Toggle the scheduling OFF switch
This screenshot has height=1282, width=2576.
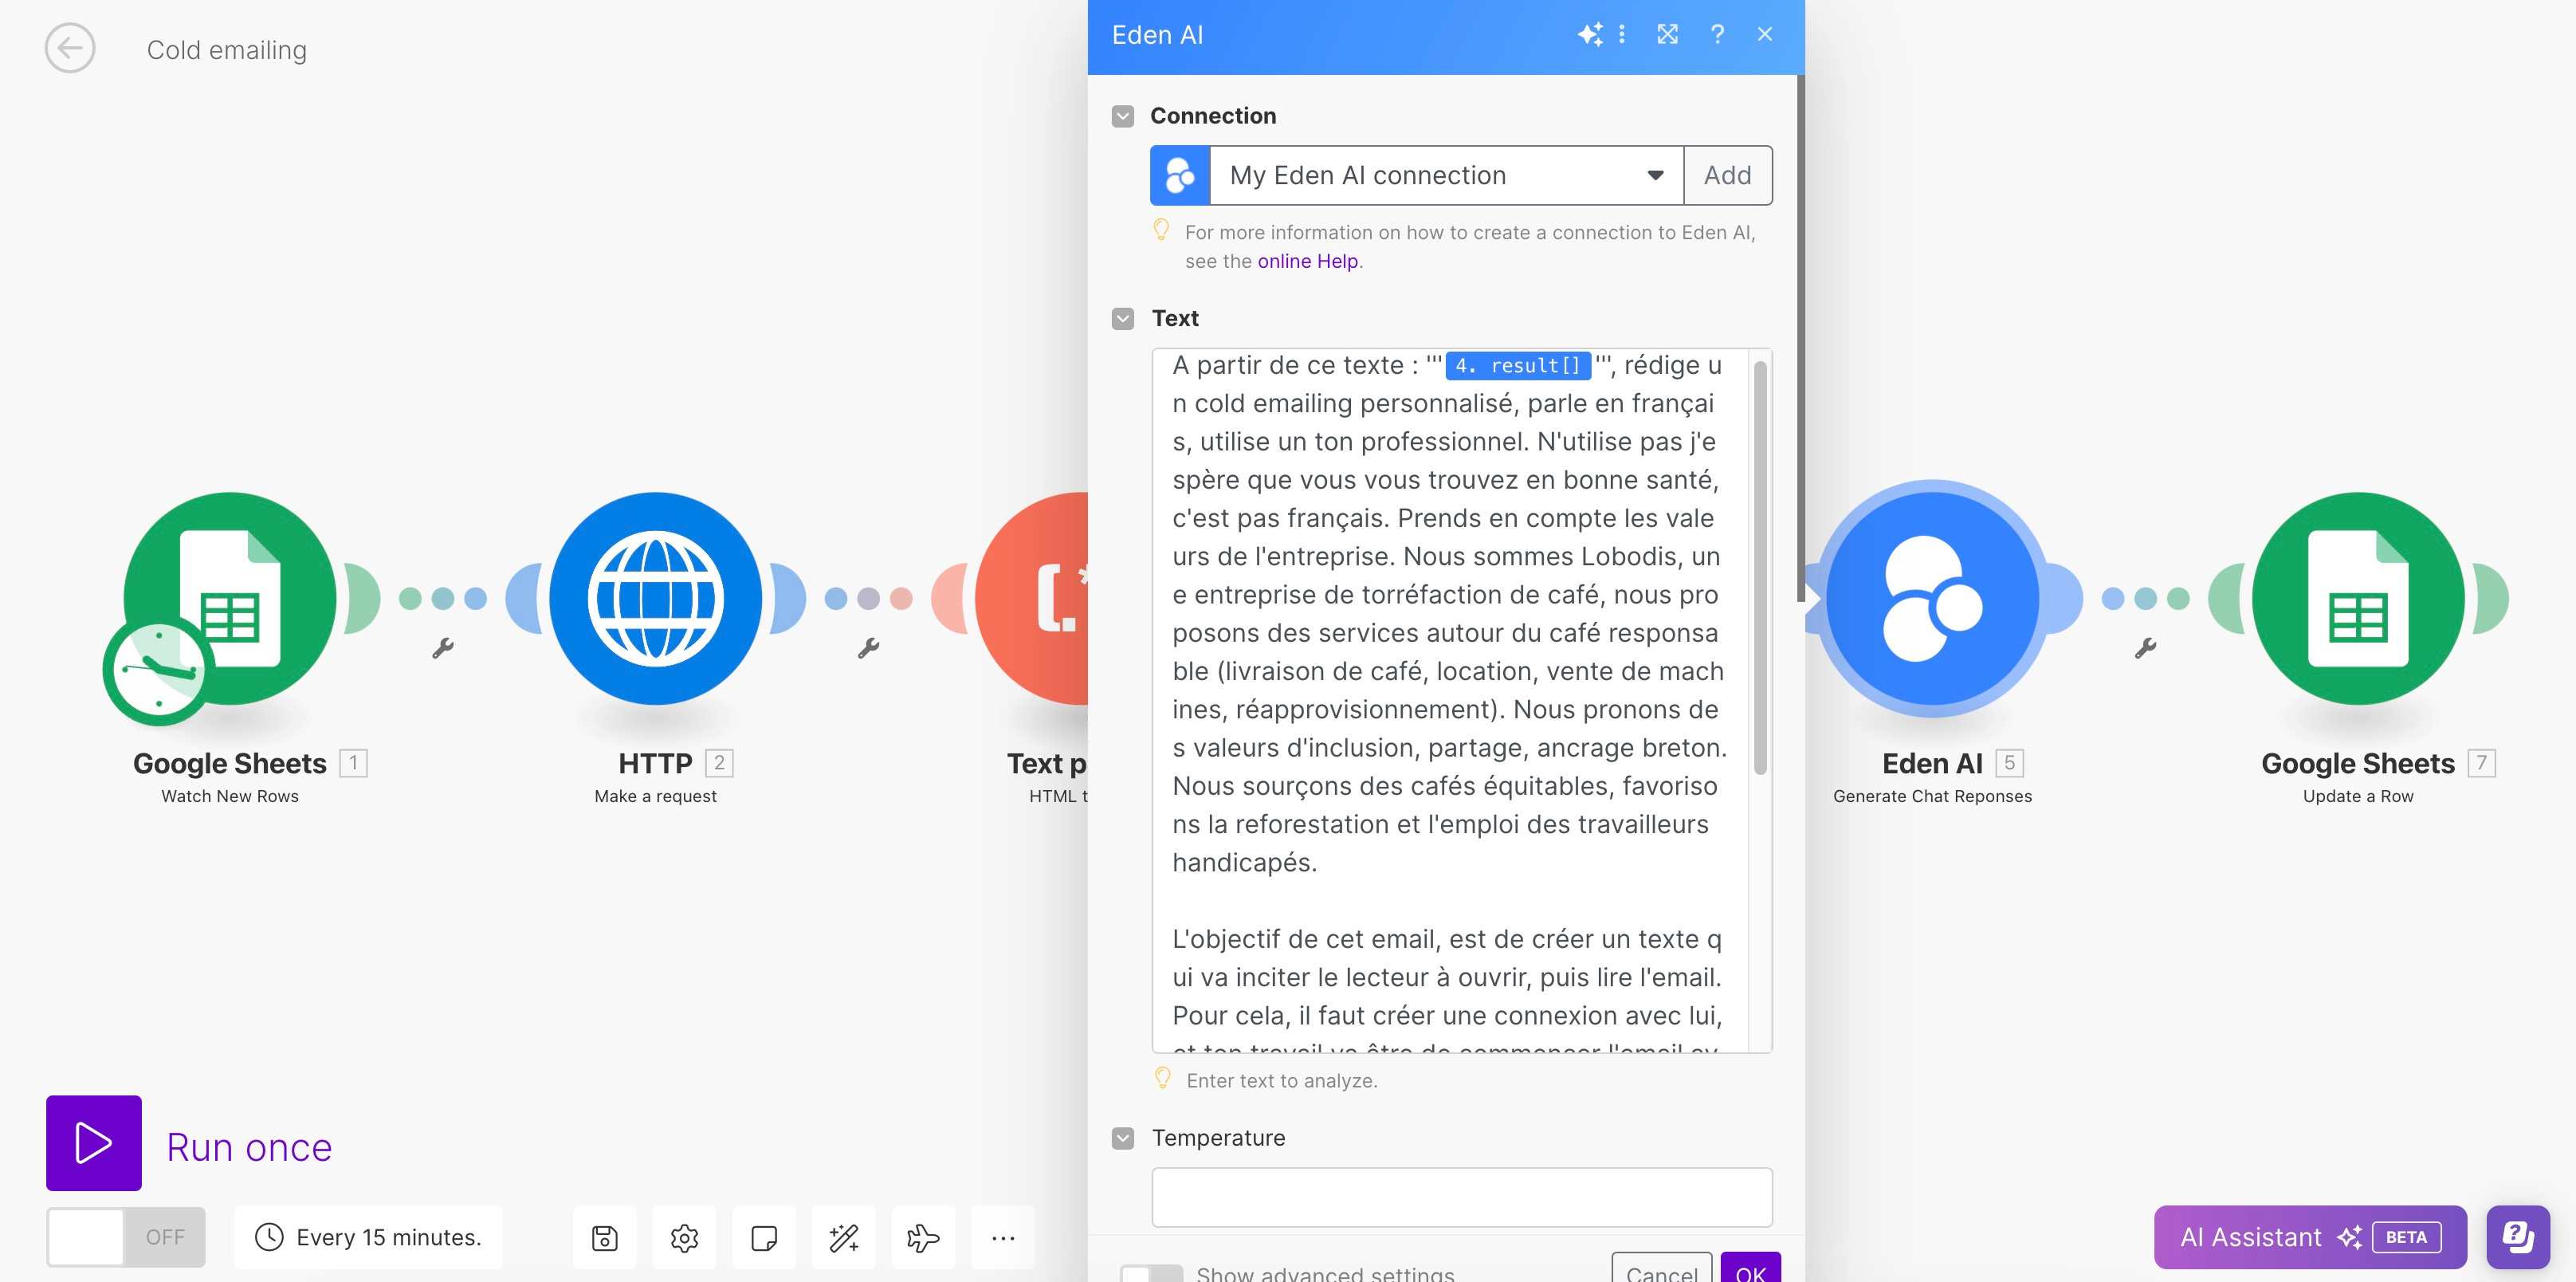[125, 1237]
